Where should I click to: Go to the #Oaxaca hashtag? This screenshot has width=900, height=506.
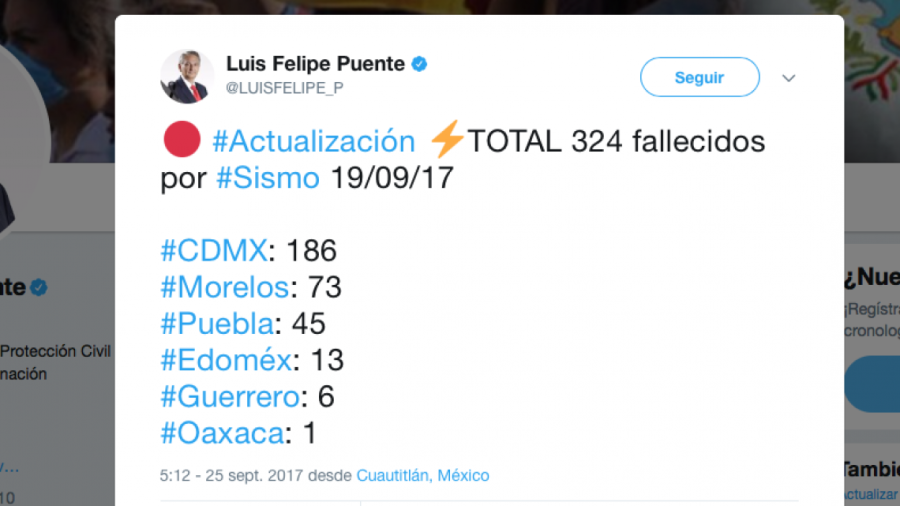click(221, 433)
